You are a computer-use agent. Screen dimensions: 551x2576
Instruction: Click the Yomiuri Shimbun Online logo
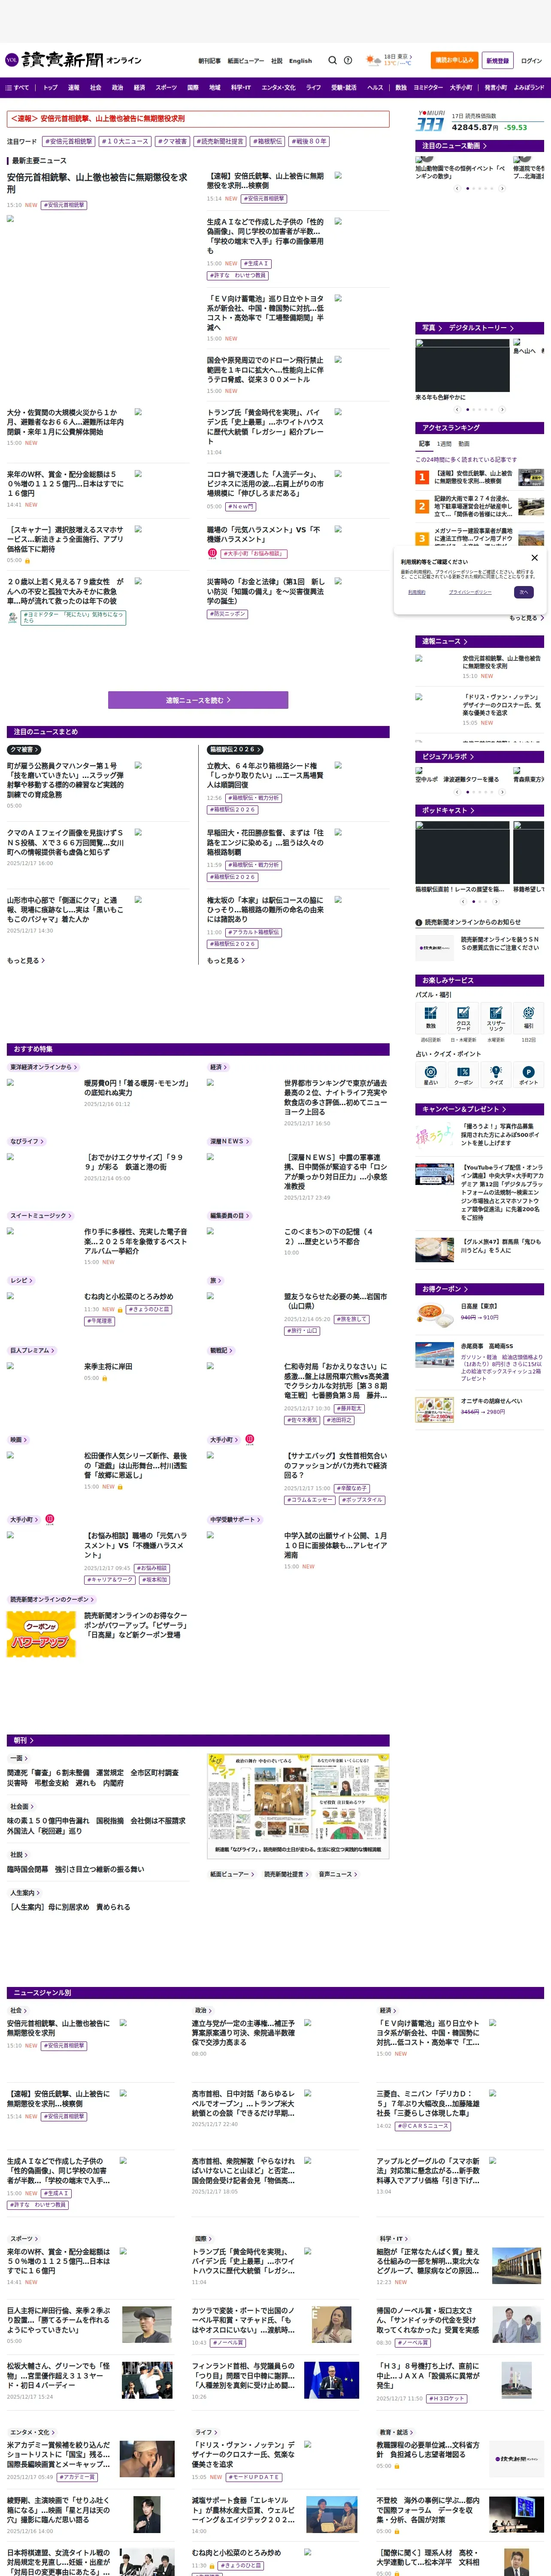pos(73,60)
